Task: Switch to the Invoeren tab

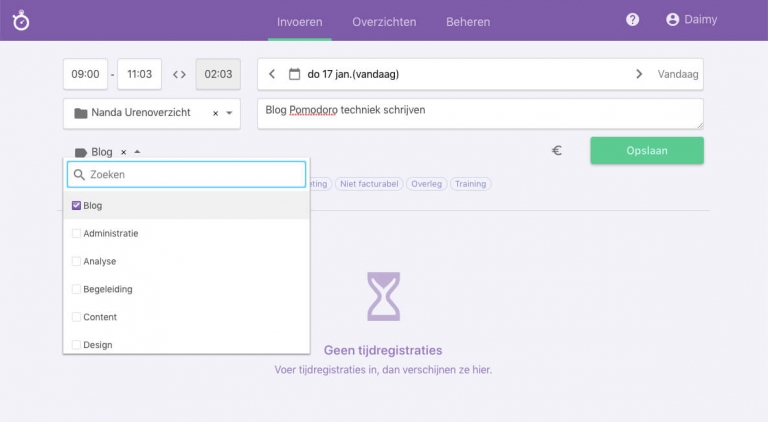Action: coord(300,22)
